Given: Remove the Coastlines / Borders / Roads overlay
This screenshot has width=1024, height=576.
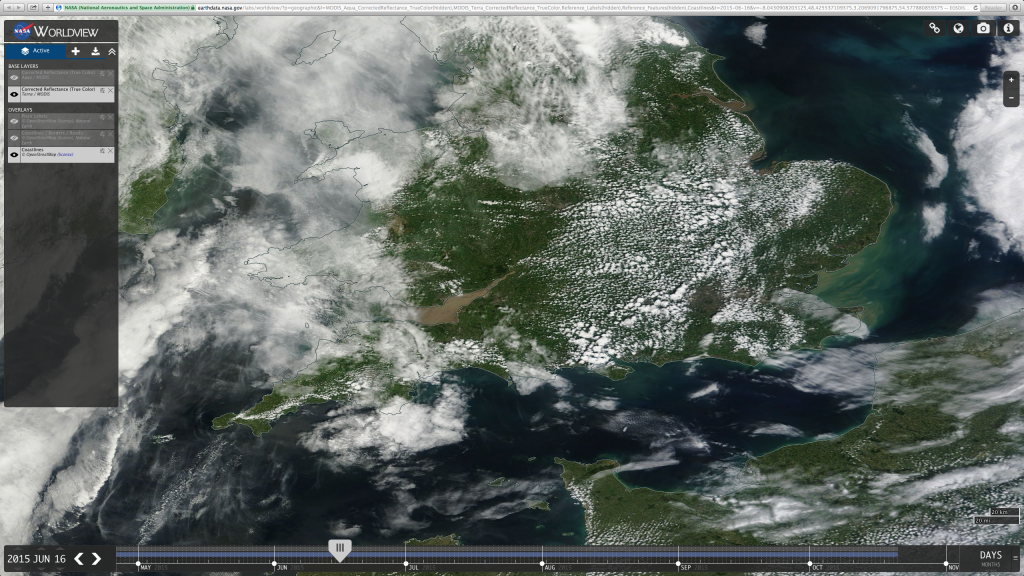Looking at the screenshot, I should coord(110,134).
